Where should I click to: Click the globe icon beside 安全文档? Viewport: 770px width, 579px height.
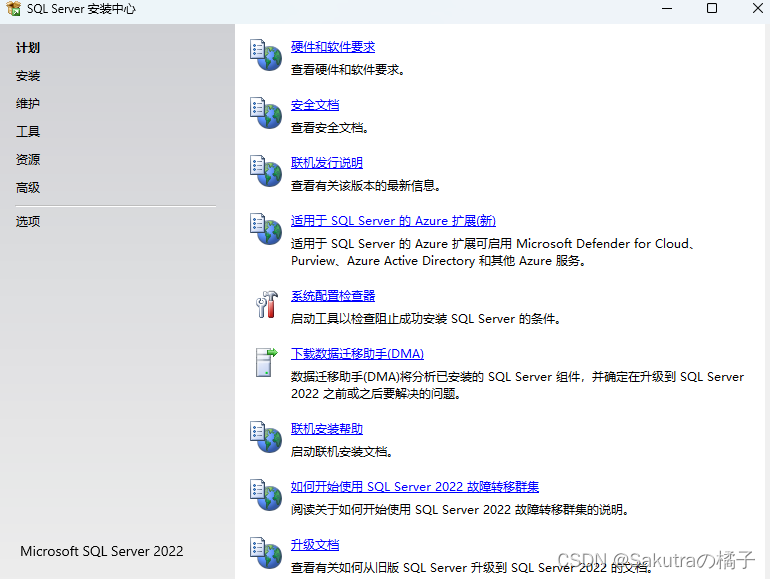click(266, 113)
